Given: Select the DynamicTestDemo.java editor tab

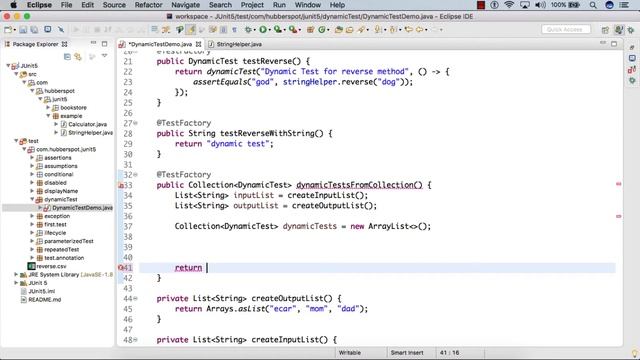Looking at the screenshot, I should pos(160,44).
